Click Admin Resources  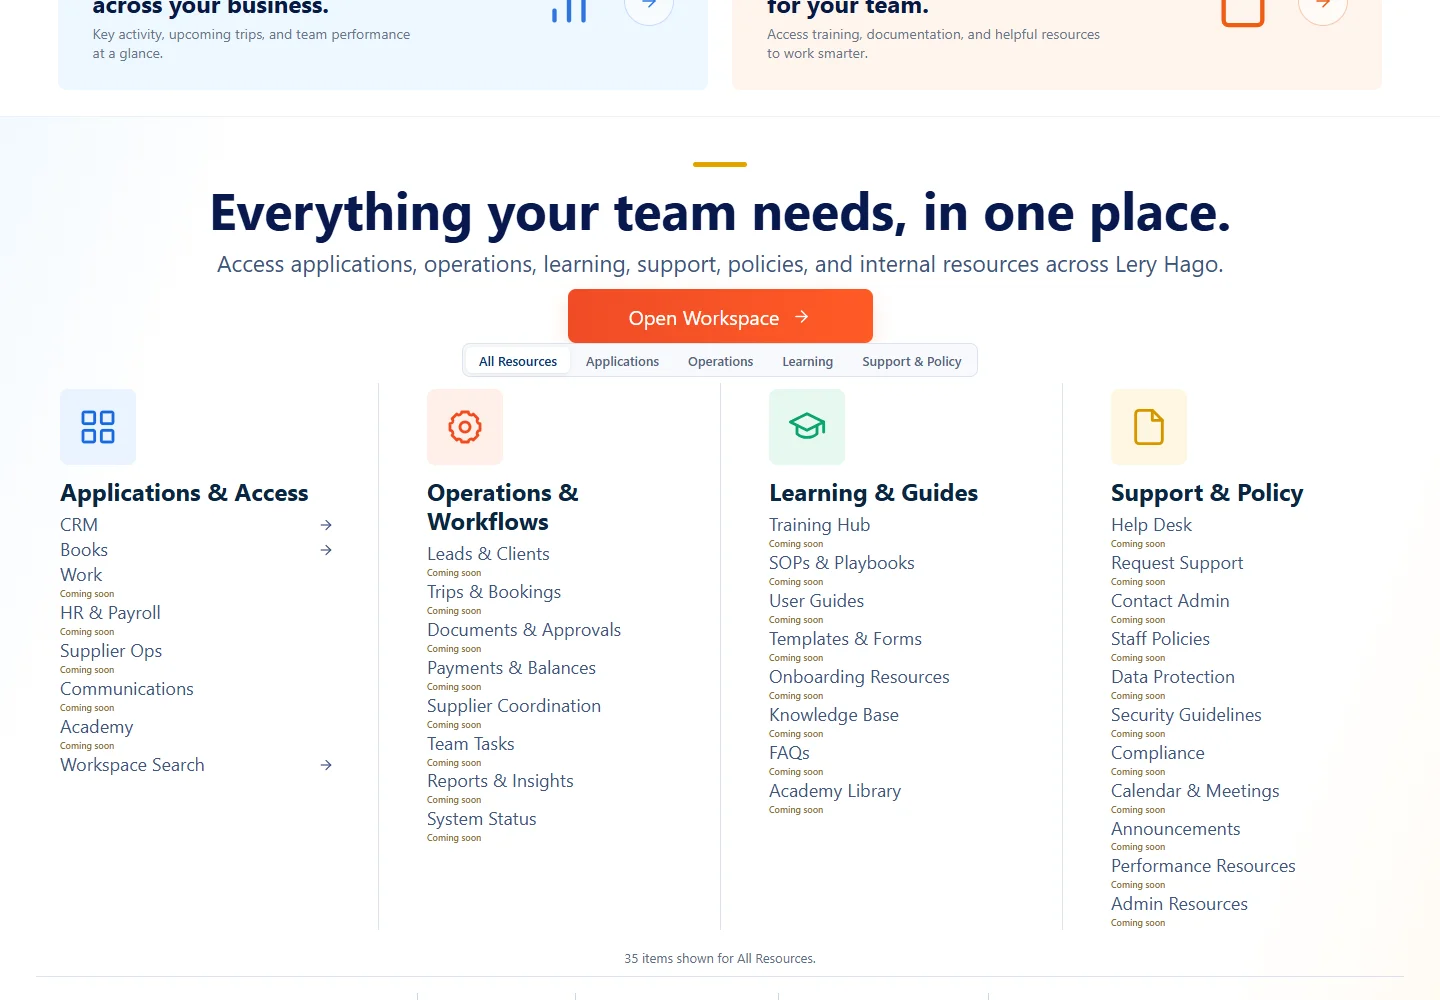tap(1179, 904)
